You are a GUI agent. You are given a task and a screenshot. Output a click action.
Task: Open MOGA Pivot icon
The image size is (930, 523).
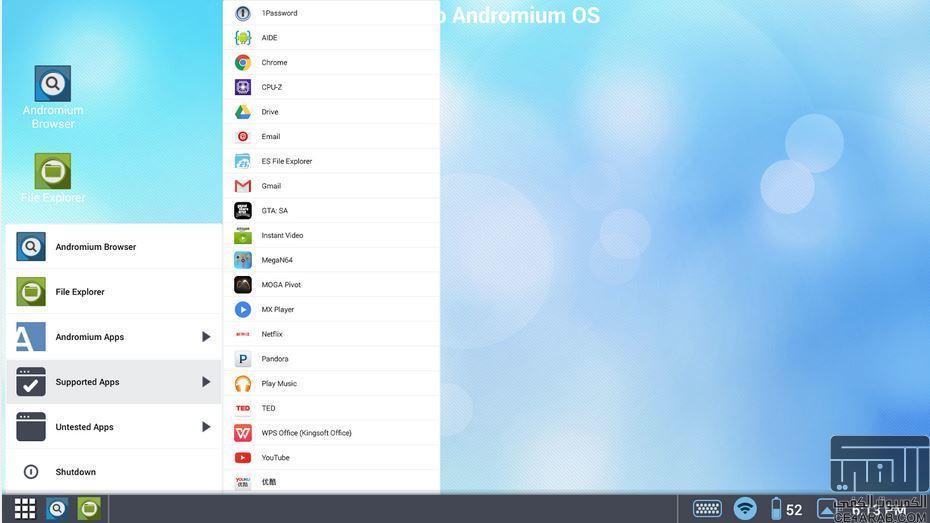point(243,285)
